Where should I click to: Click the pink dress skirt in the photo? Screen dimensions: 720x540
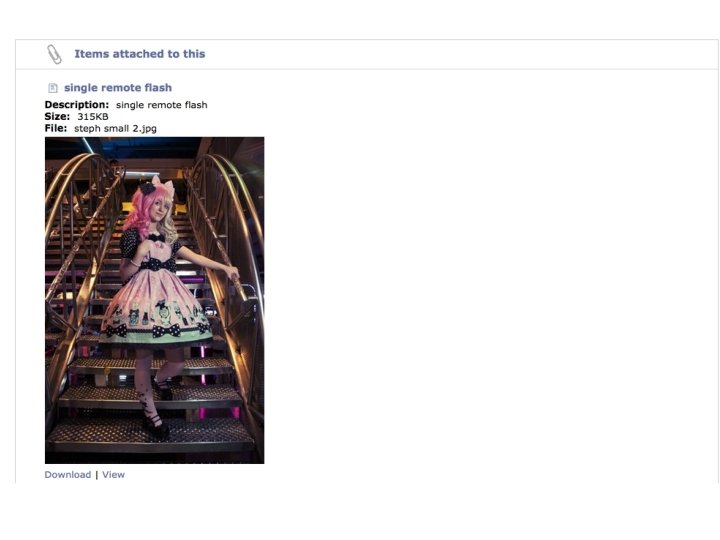(155, 305)
